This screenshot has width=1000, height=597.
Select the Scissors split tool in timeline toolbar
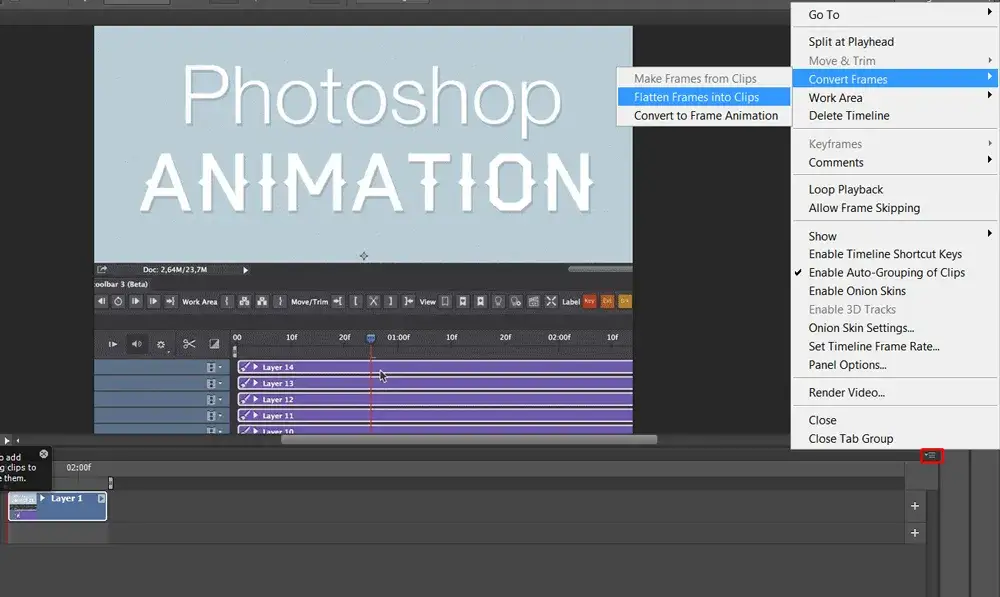coord(189,343)
